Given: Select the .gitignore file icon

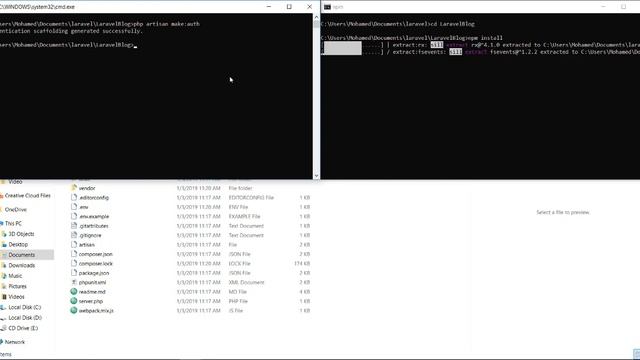Looking at the screenshot, I should 74,235.
